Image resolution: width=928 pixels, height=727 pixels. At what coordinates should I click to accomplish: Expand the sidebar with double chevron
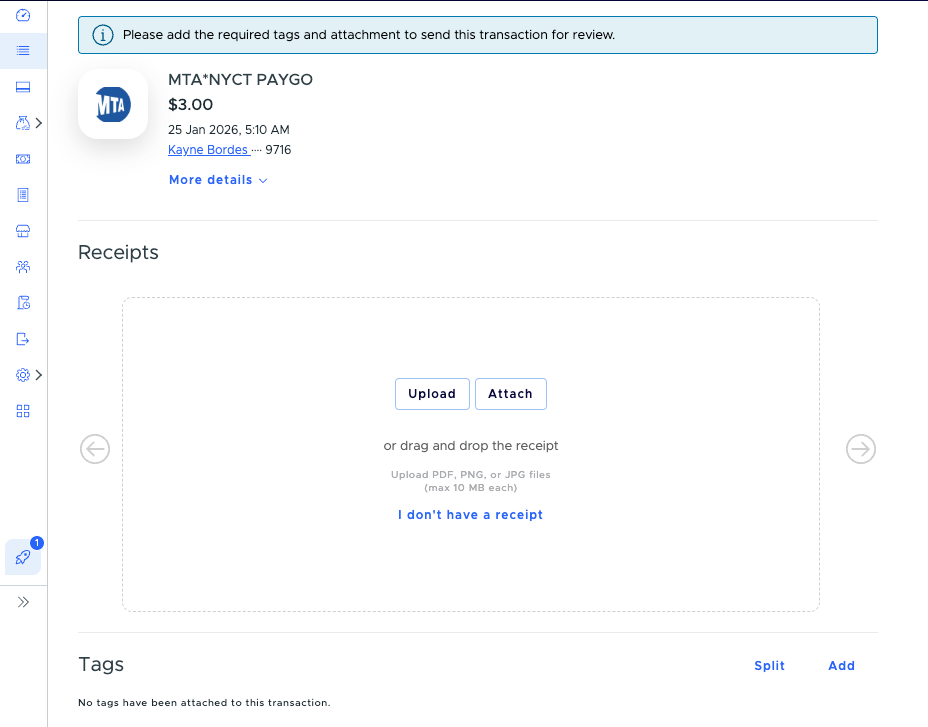[23, 602]
